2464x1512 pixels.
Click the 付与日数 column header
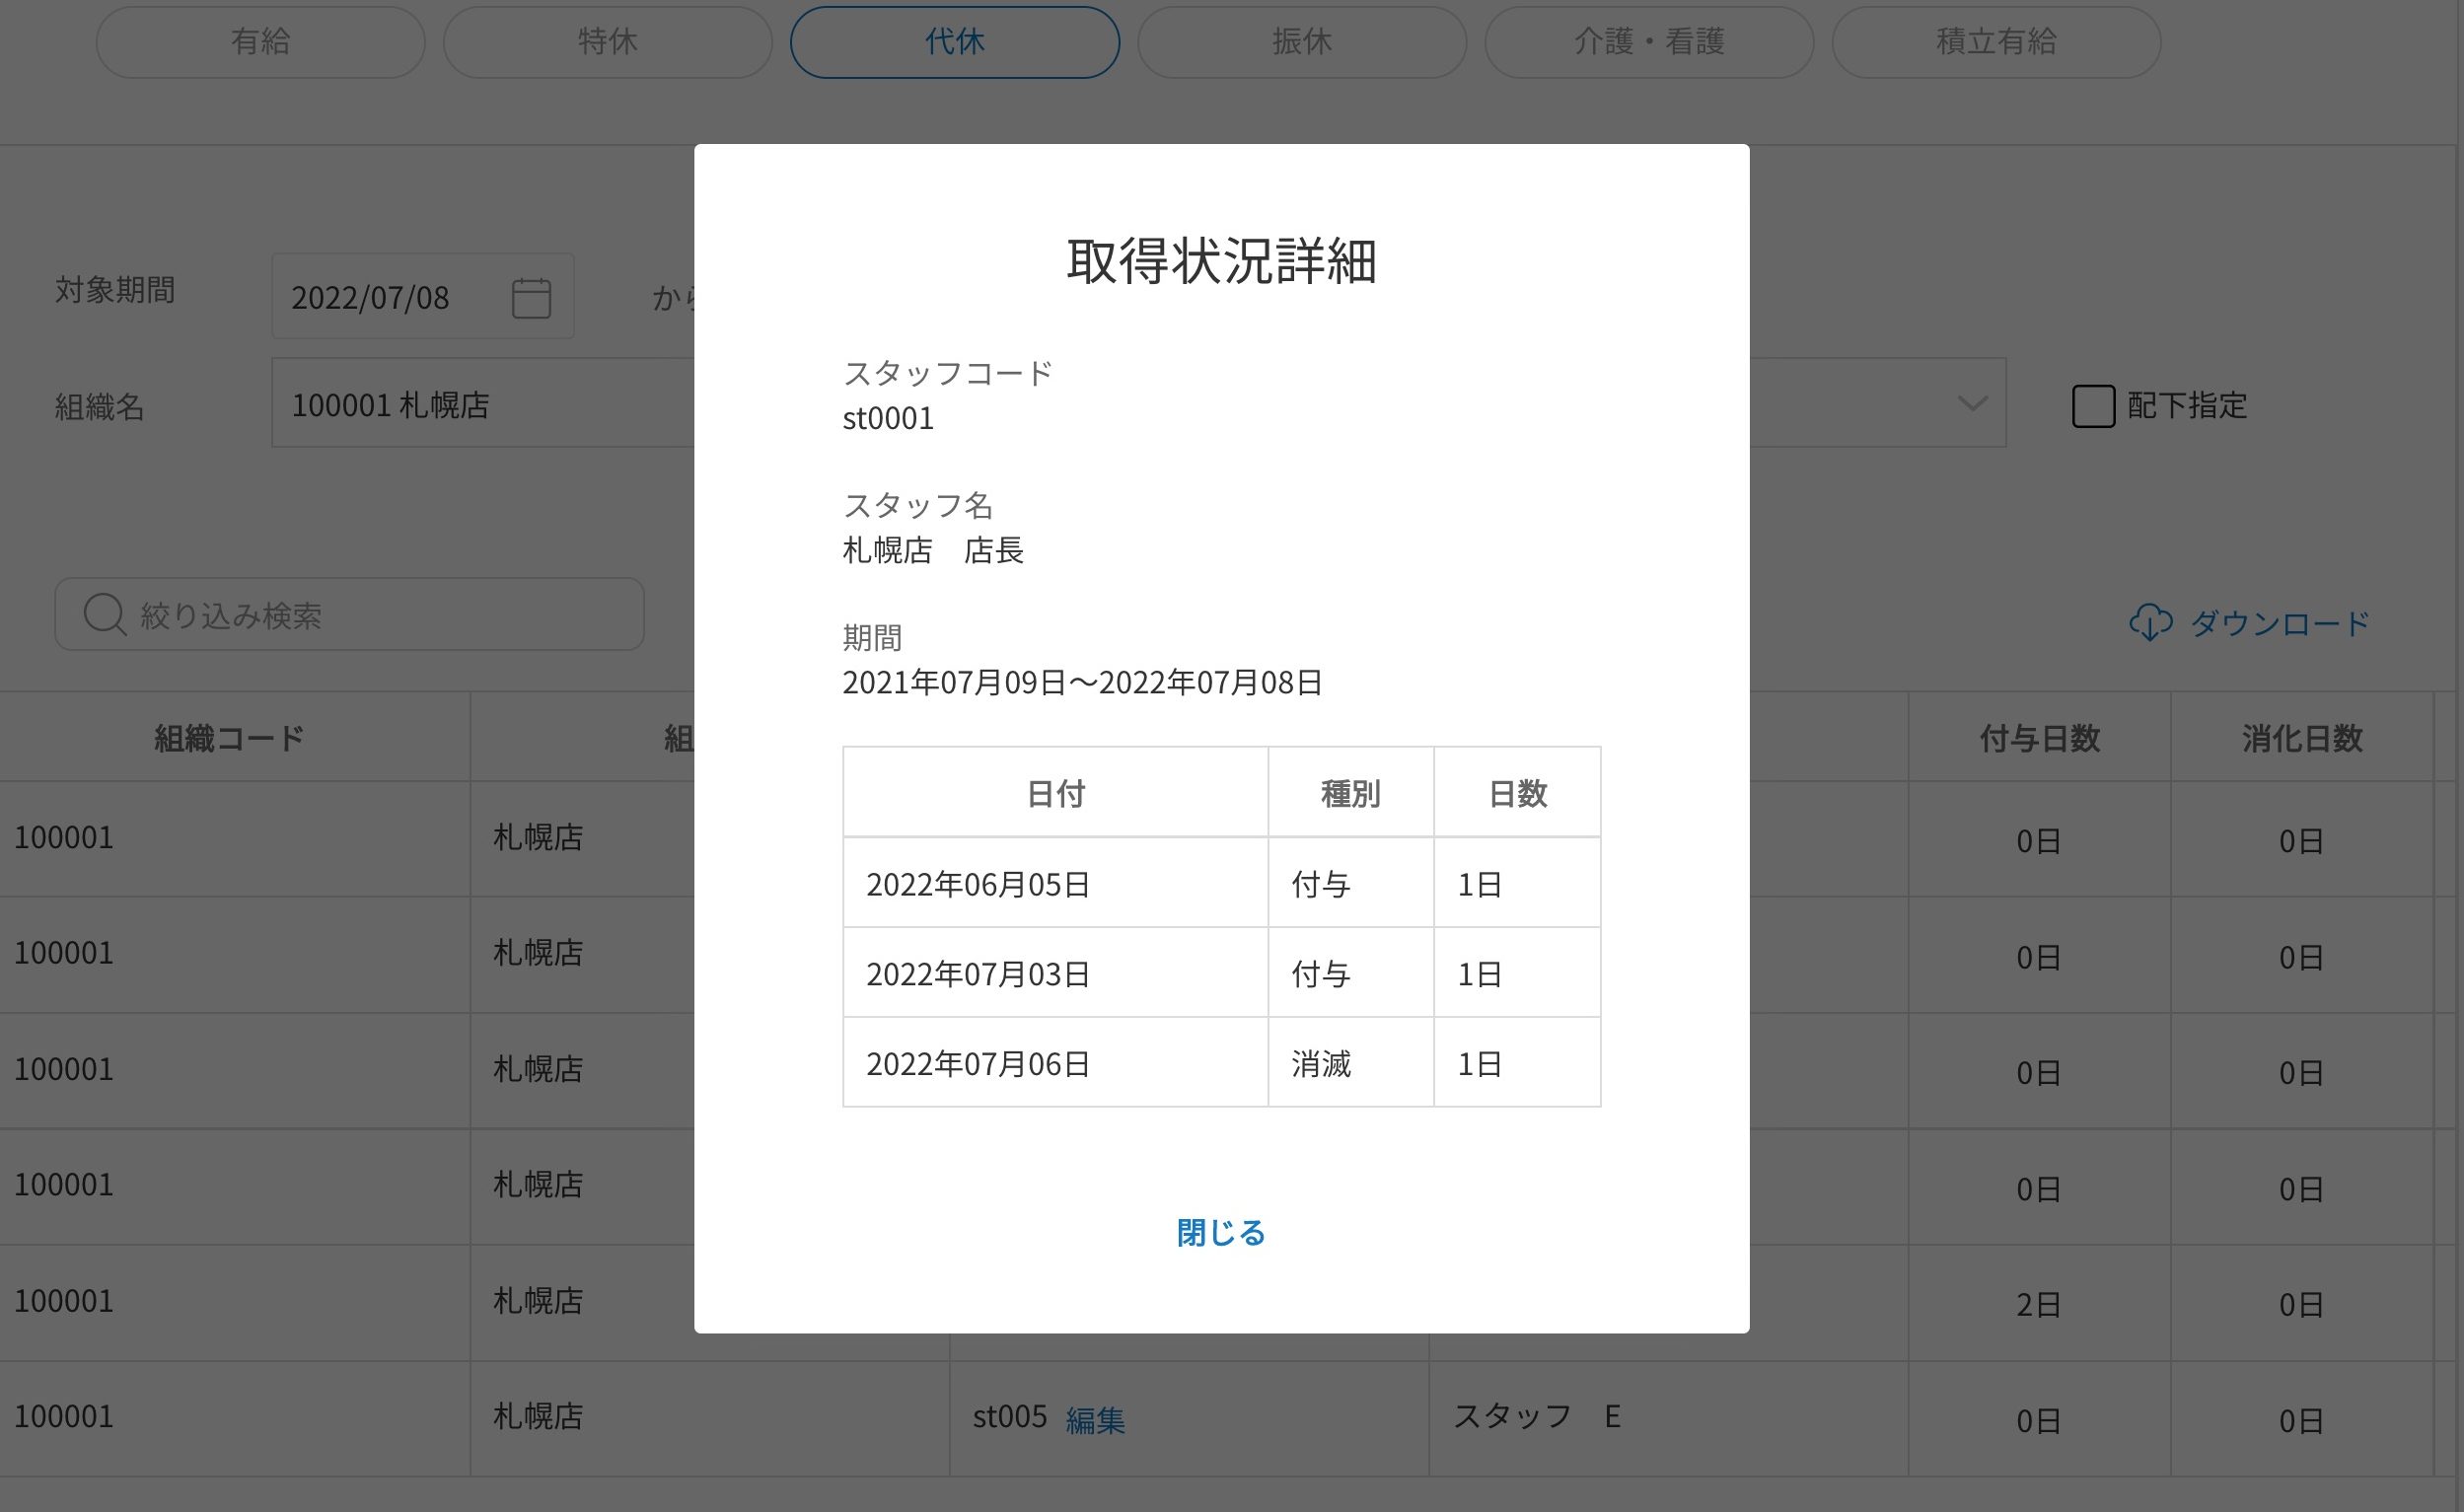[2039, 738]
